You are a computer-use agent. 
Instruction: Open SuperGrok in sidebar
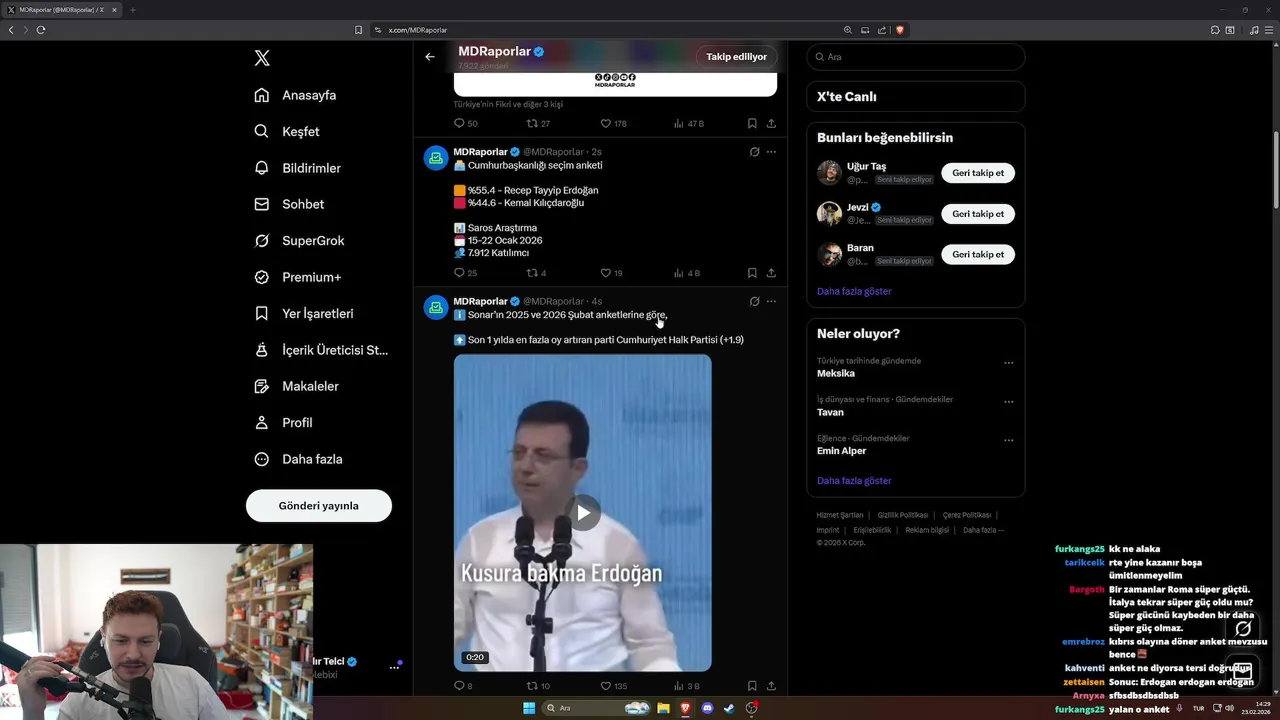[x=299, y=241]
